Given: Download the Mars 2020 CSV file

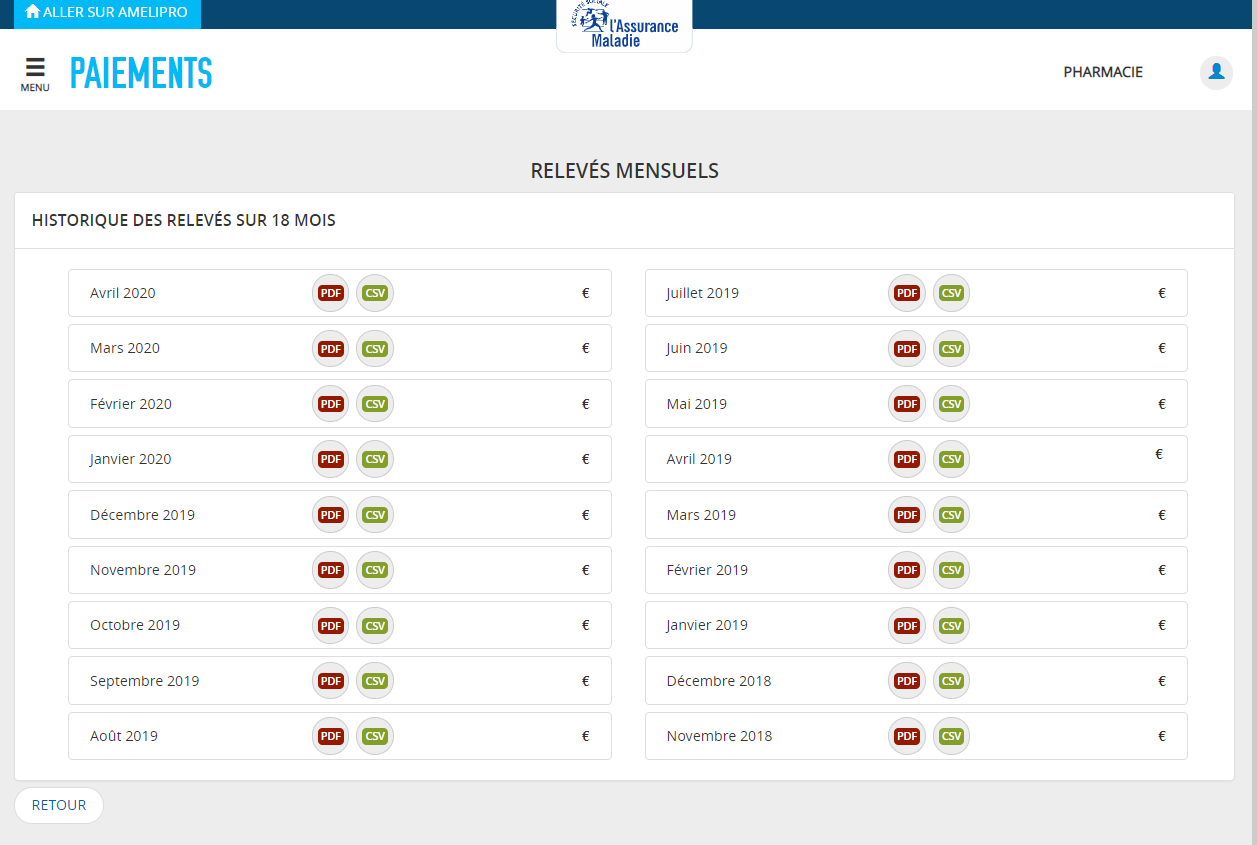Looking at the screenshot, I should pyautogui.click(x=375, y=349).
